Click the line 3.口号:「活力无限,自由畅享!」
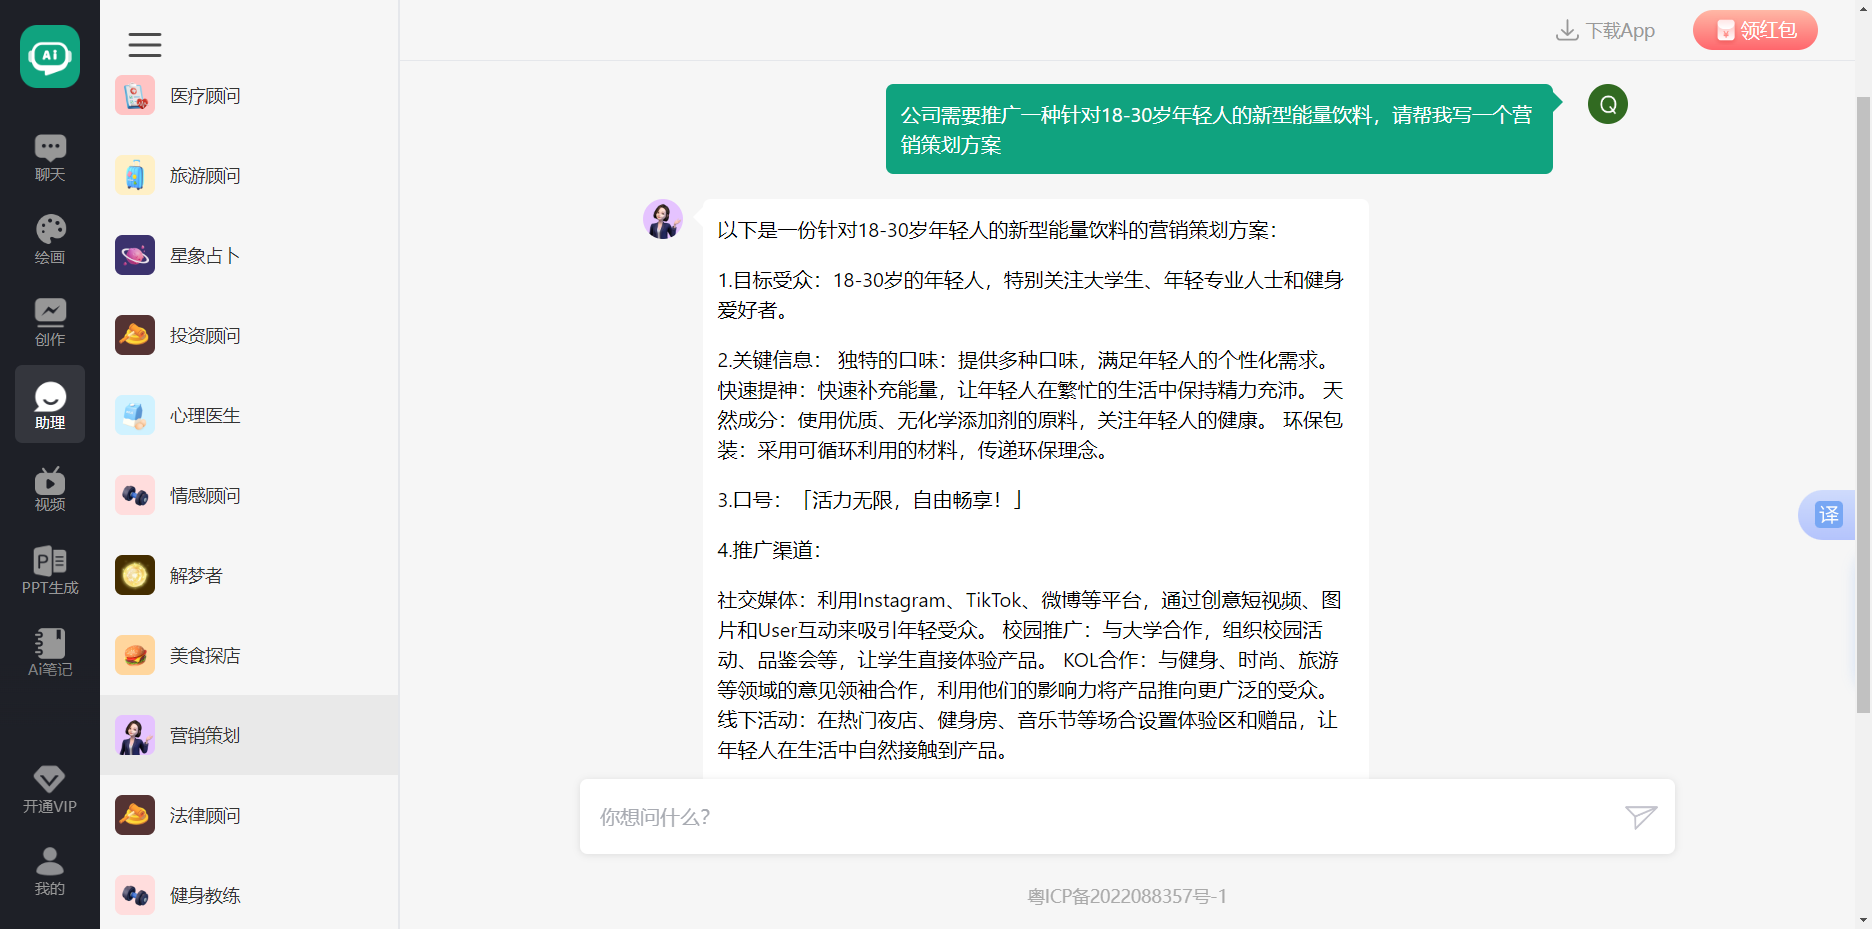The height and width of the screenshot is (929, 1872). tap(870, 500)
